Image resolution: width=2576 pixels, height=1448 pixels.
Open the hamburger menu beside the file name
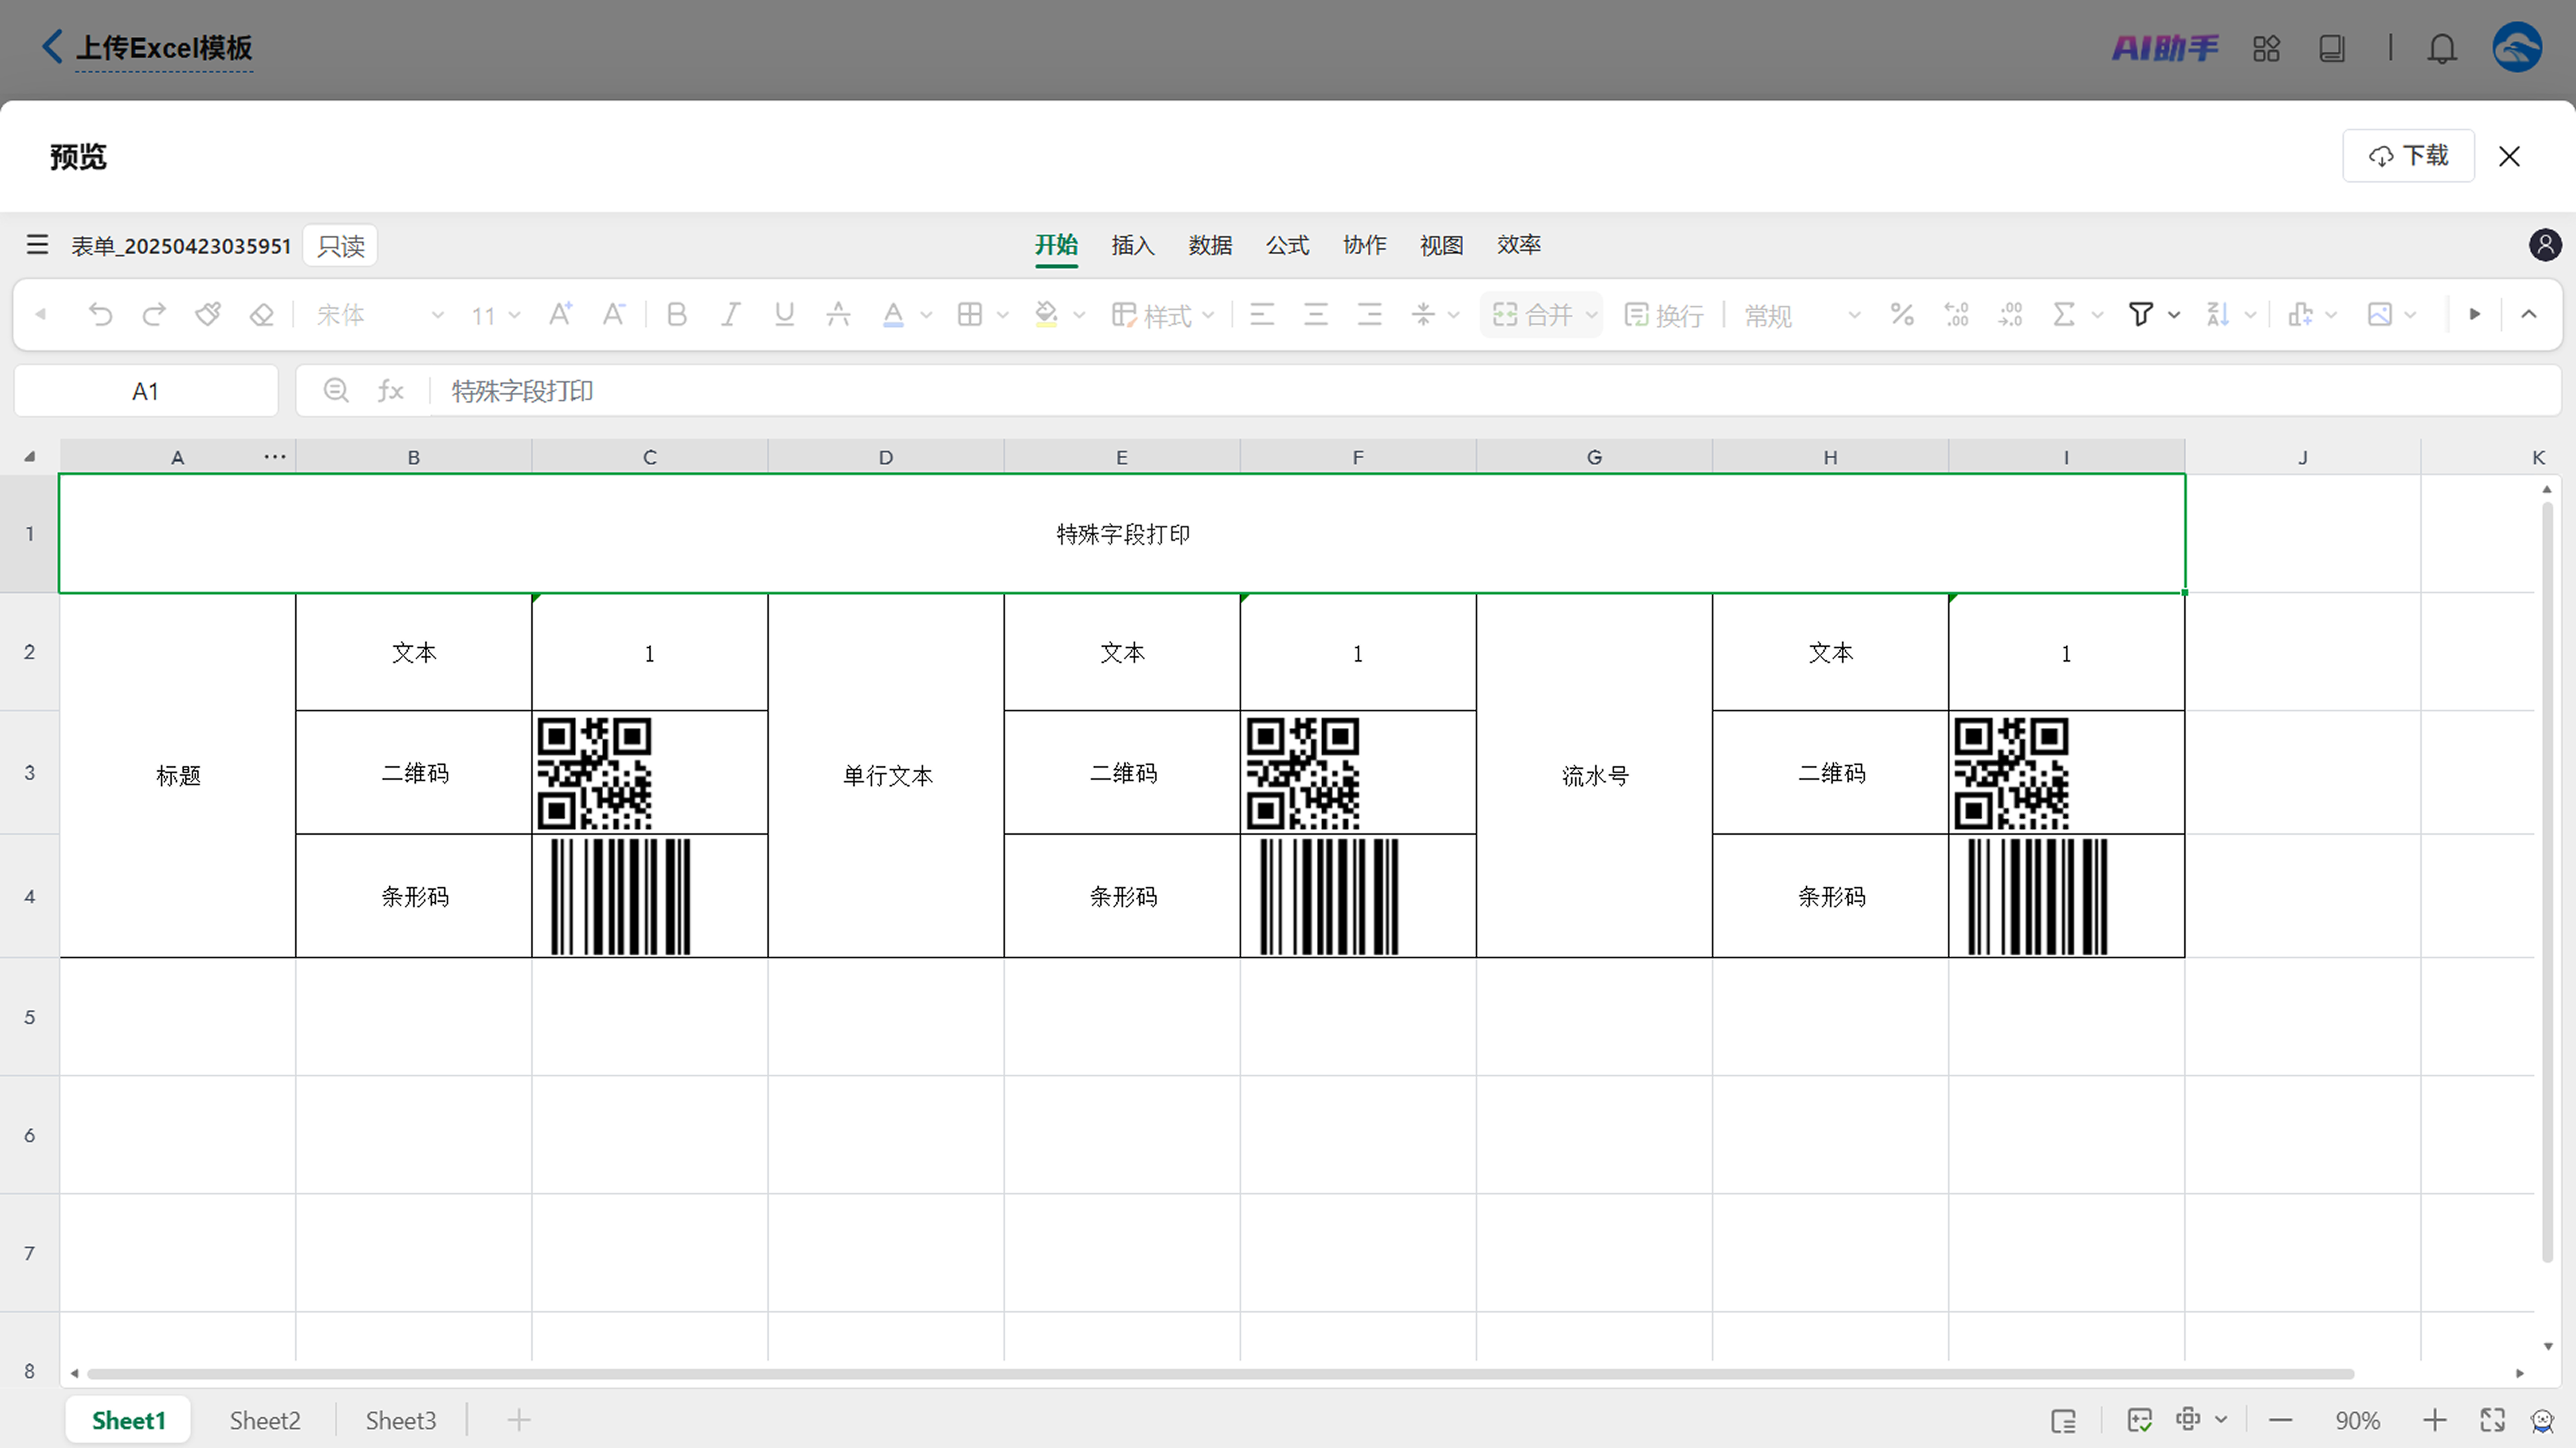[37, 245]
